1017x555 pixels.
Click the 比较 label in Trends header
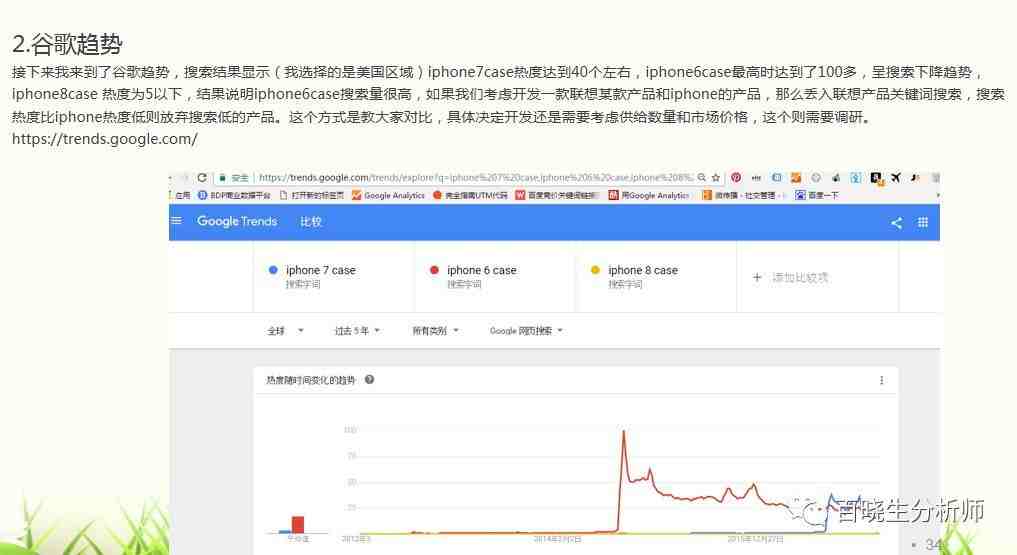point(311,221)
